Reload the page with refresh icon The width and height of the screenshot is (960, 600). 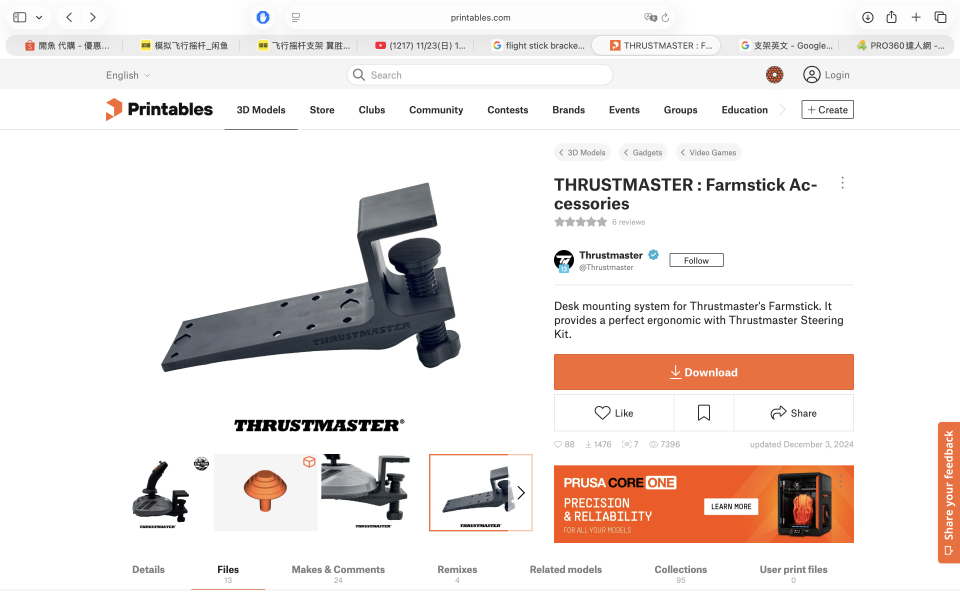tap(666, 18)
